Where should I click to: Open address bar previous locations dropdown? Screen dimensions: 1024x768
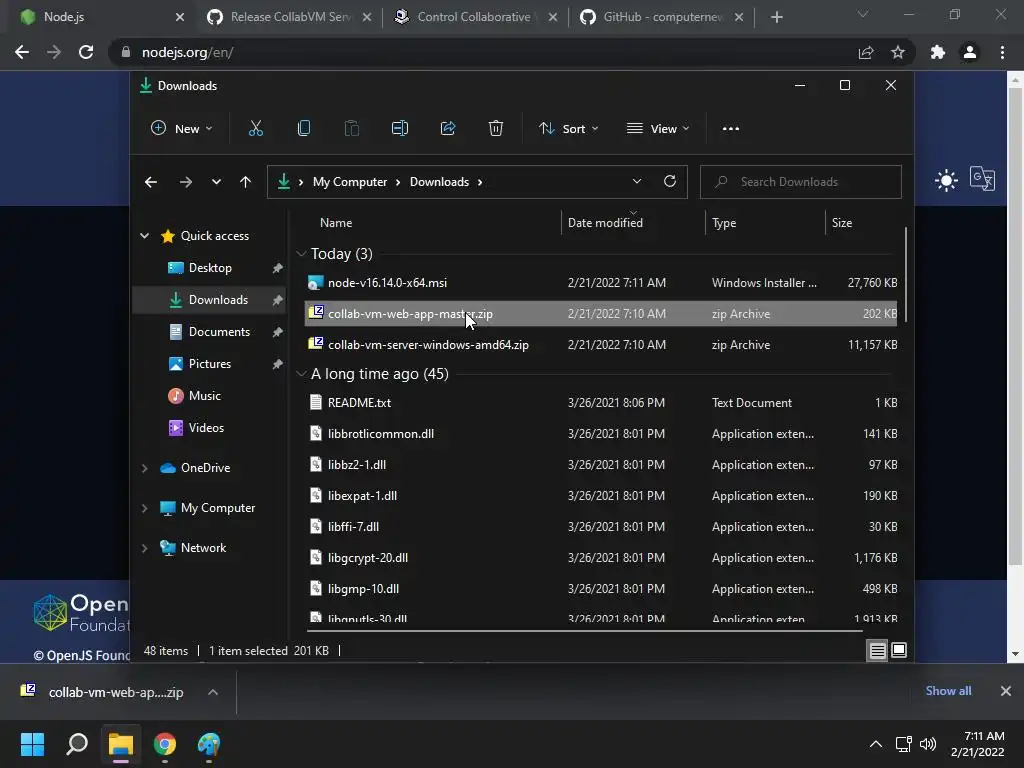tap(637, 182)
